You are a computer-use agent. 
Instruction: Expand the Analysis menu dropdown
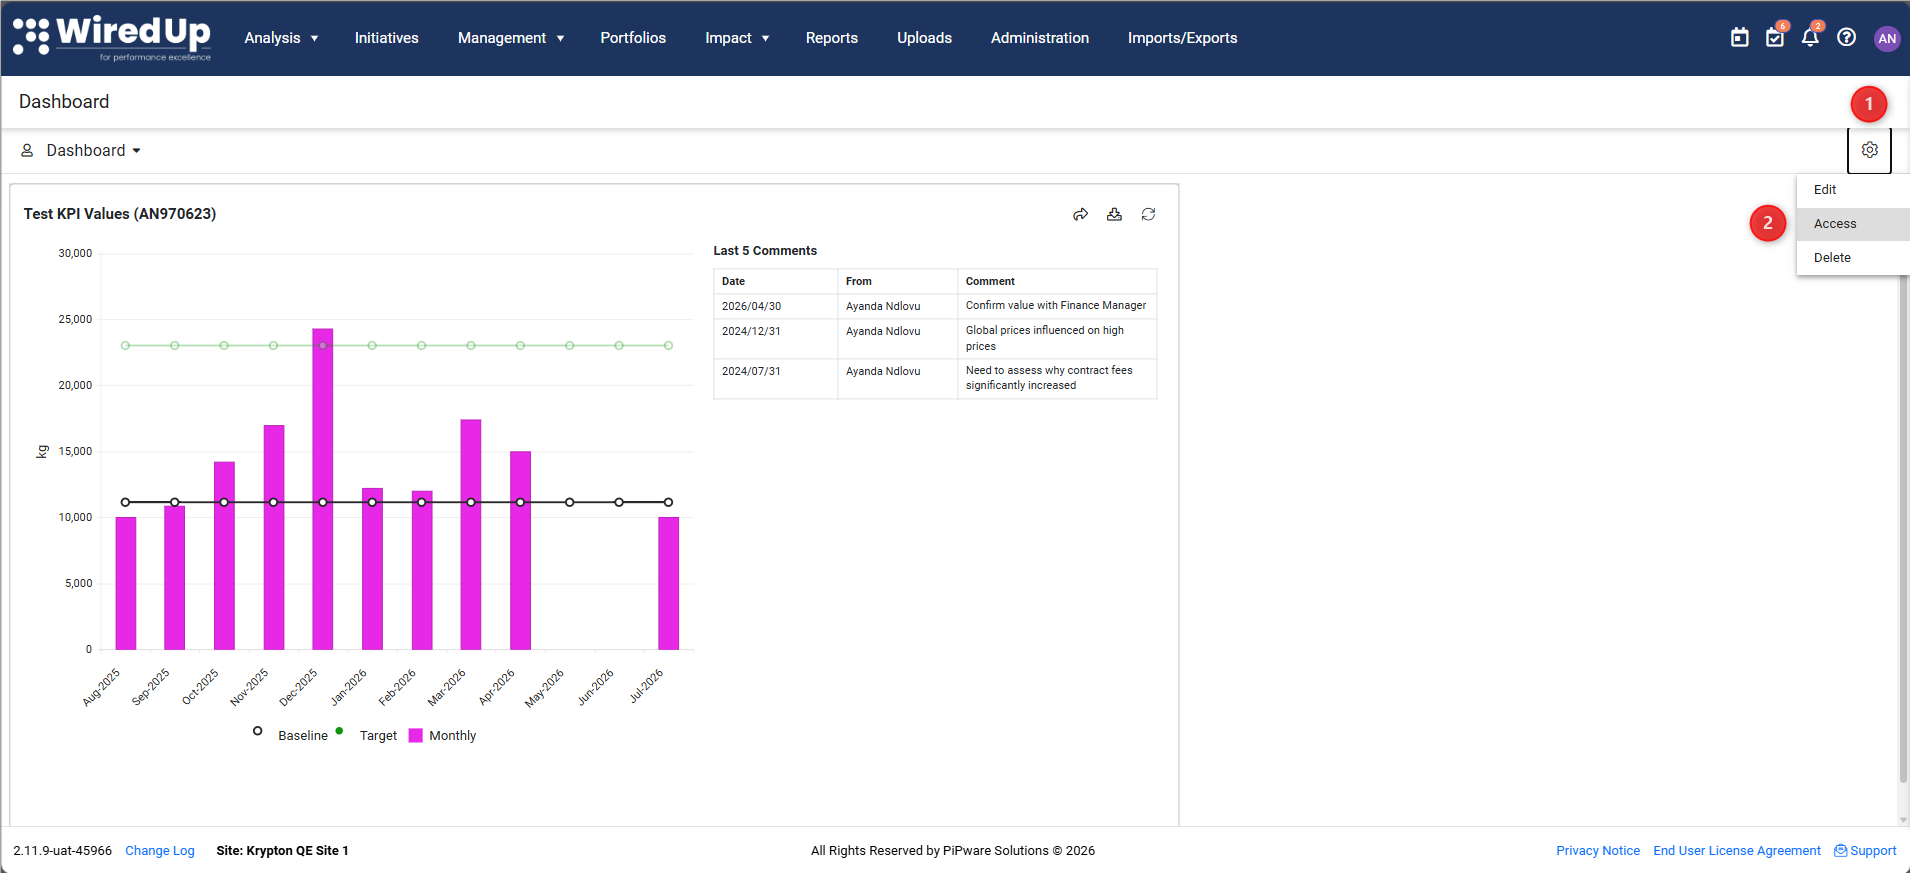coord(281,38)
